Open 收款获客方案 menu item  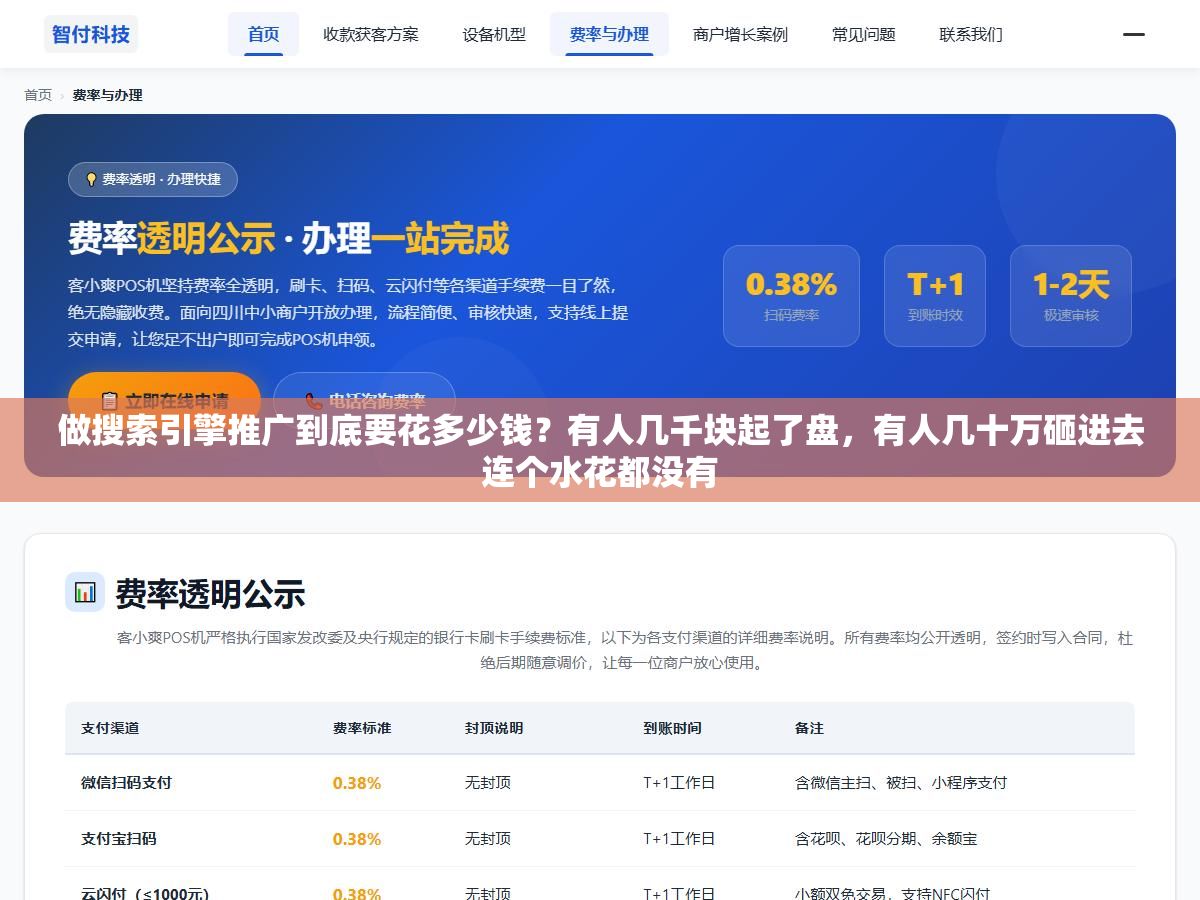click(x=371, y=34)
